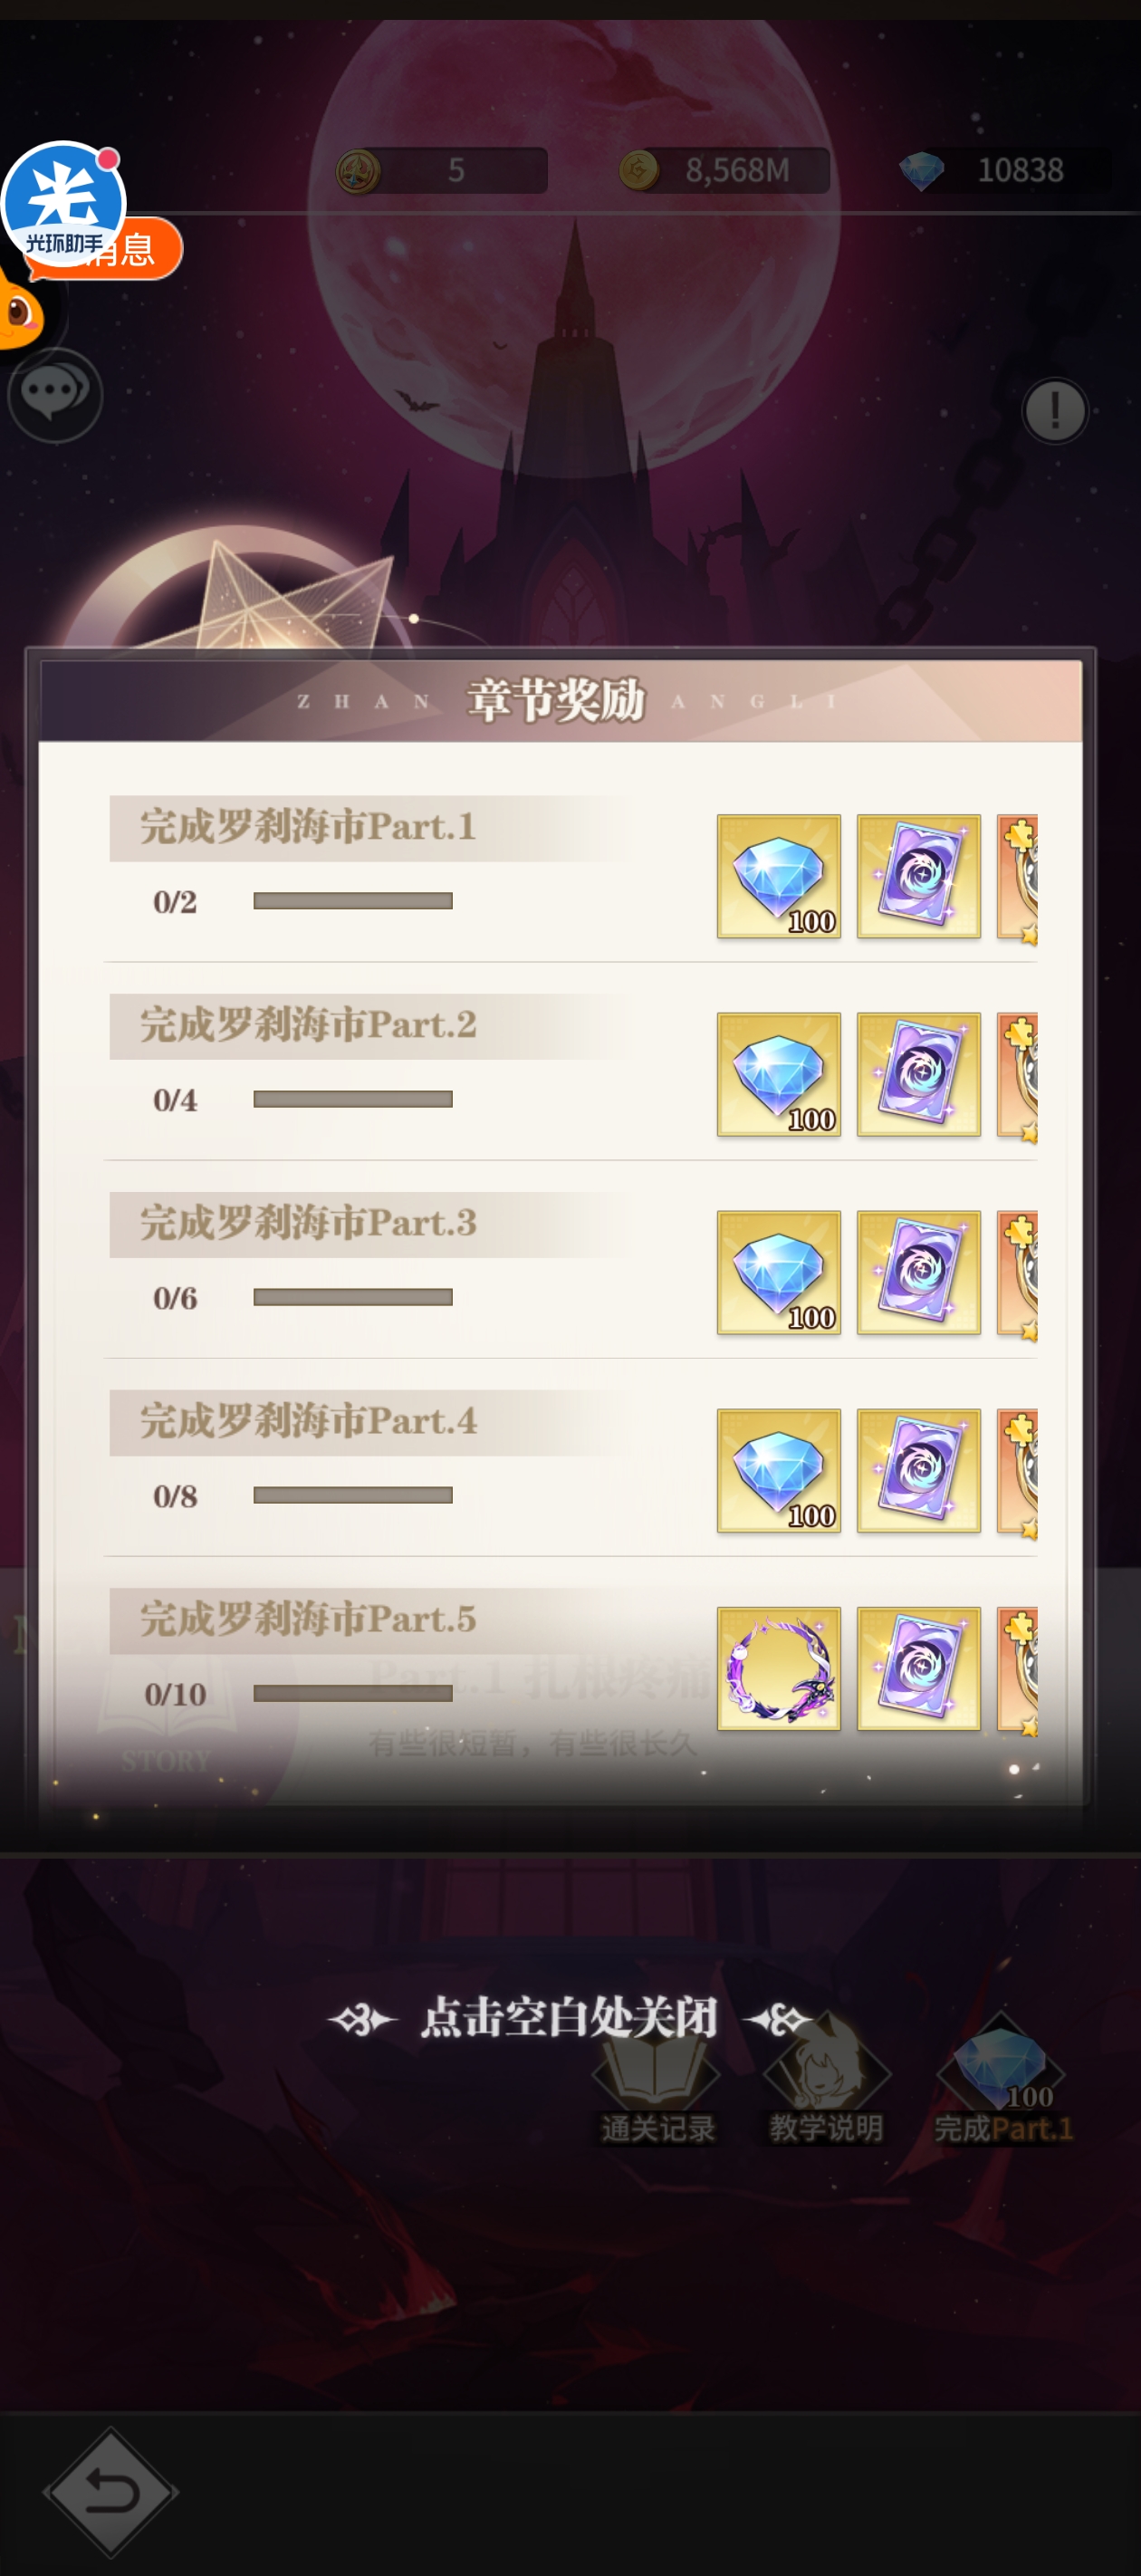Tap the Part.5 purple card reward icon
Viewport: 1141px width, 2576px height.
(918, 1668)
